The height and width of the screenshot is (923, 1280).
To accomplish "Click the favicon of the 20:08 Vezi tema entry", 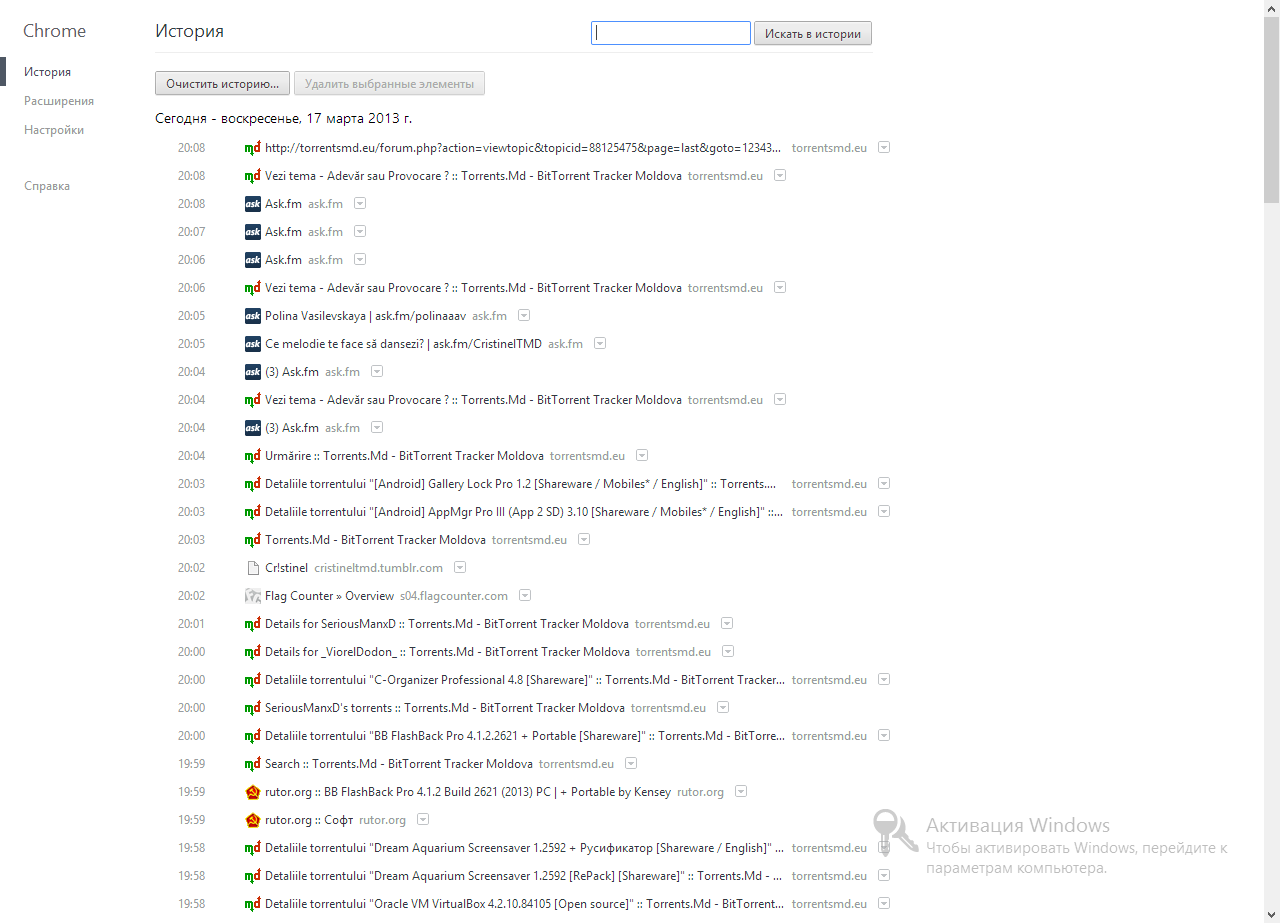I will coord(253,176).
